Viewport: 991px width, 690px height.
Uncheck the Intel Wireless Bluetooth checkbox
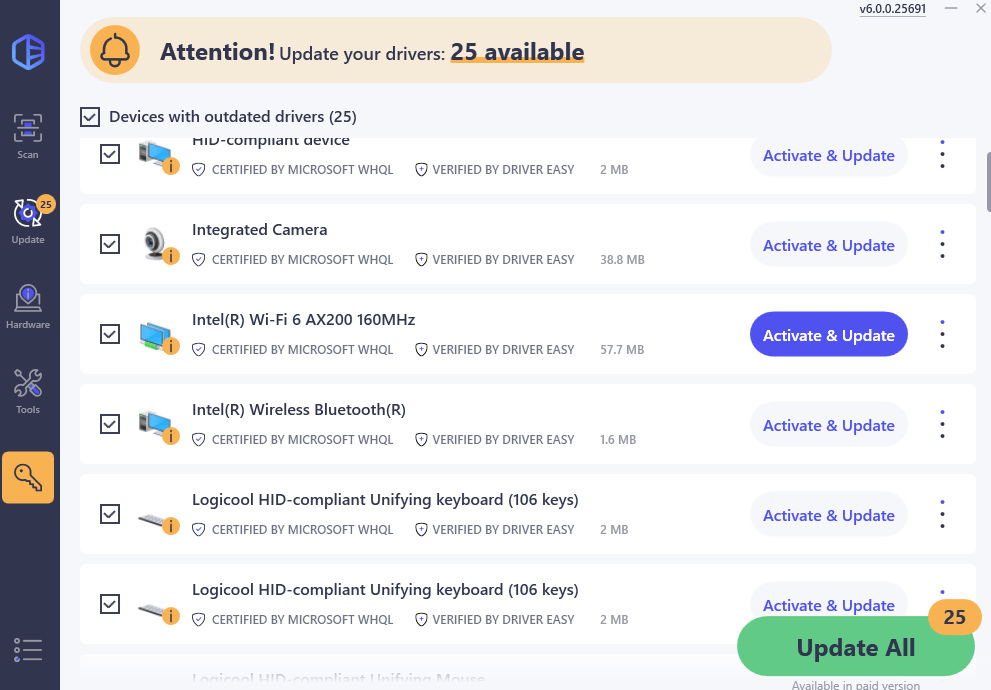point(110,424)
